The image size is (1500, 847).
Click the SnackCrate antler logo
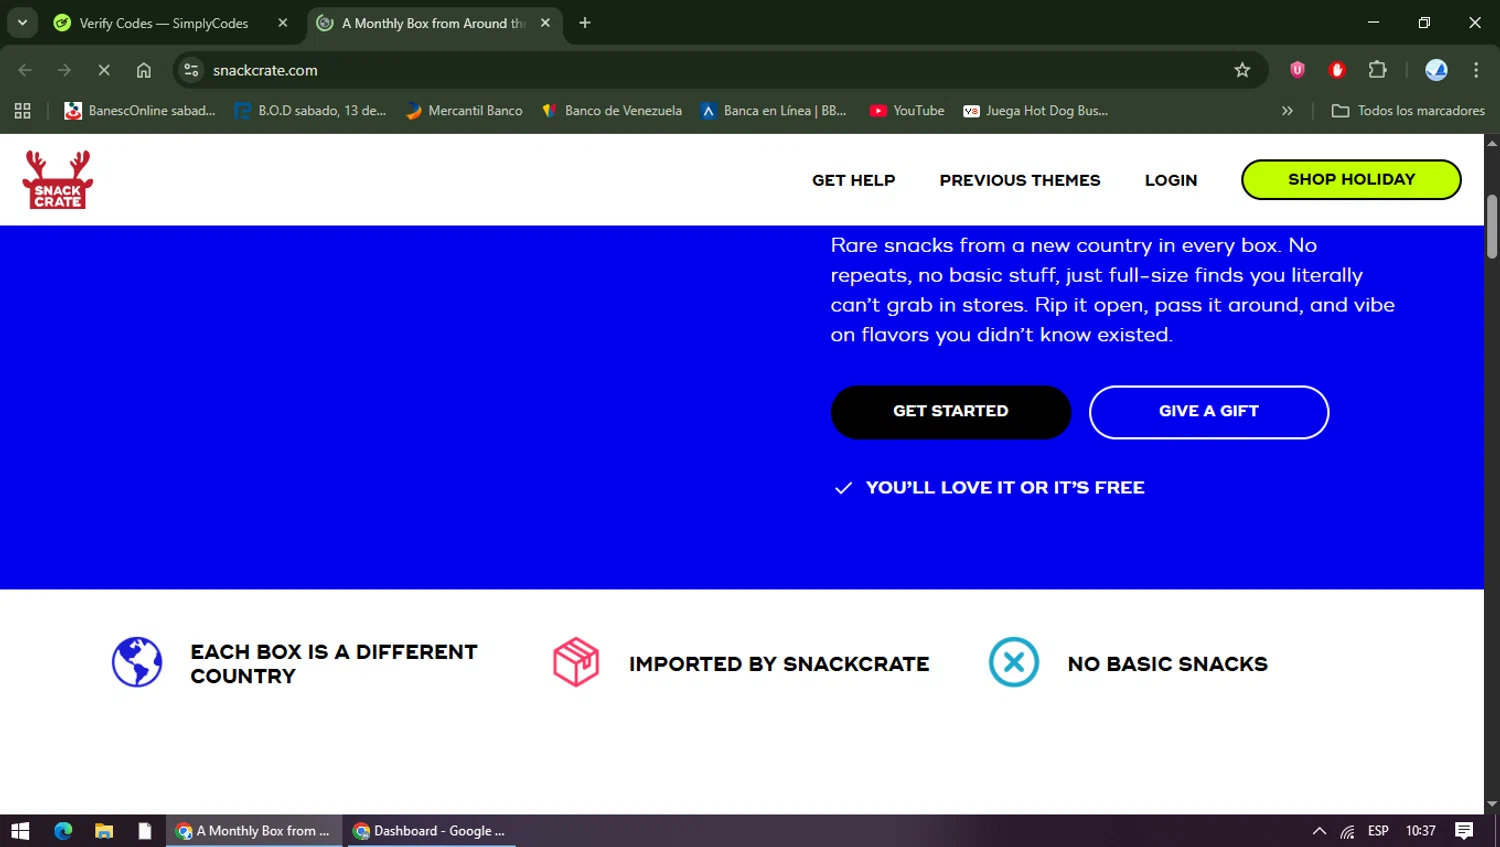click(58, 180)
